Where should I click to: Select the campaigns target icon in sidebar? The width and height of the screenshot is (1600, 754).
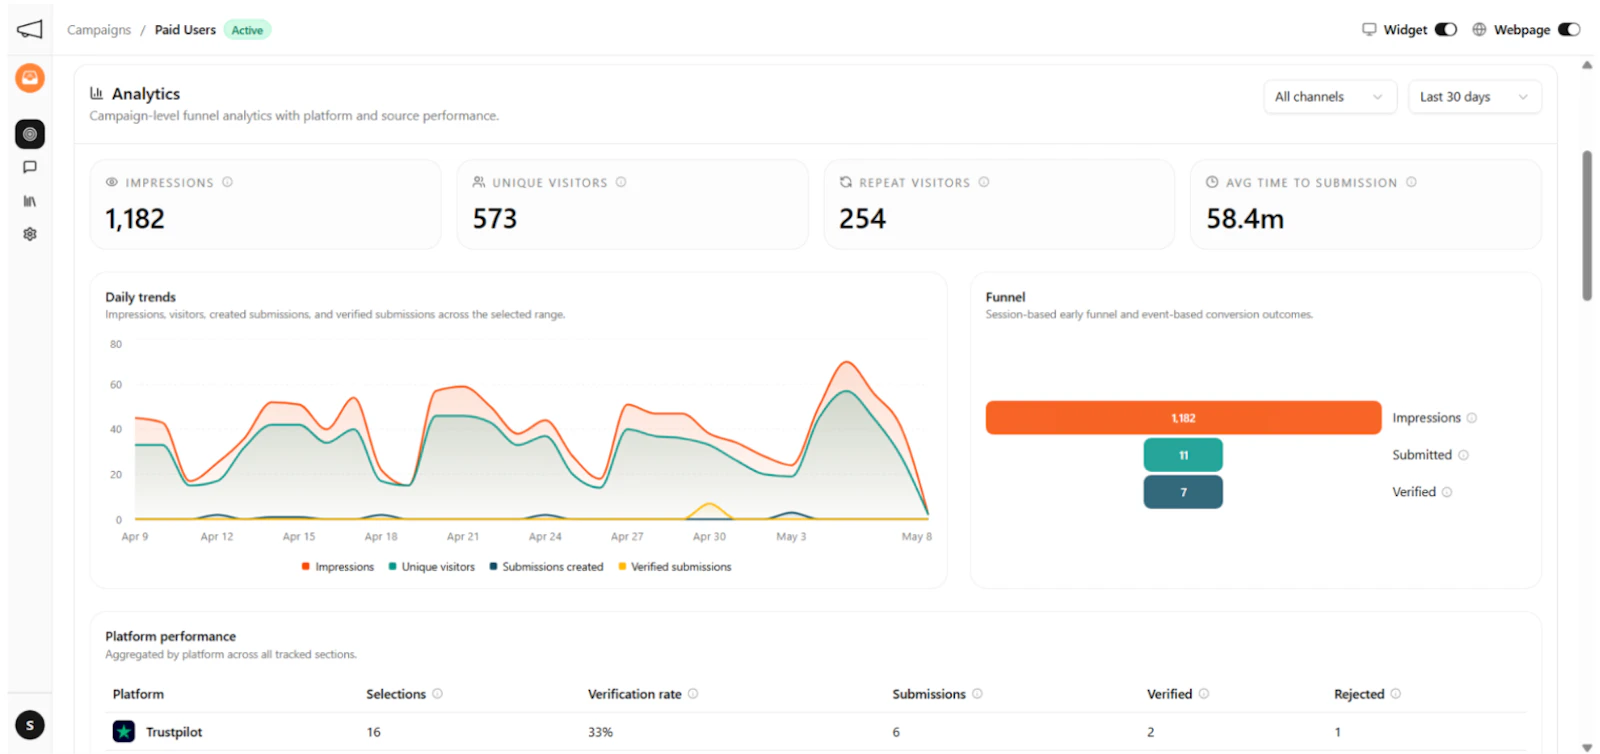click(30, 134)
